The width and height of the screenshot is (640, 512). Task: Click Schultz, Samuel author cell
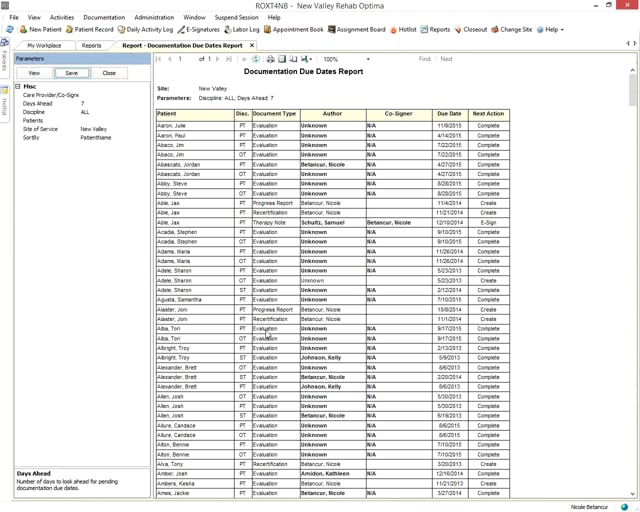coord(333,223)
